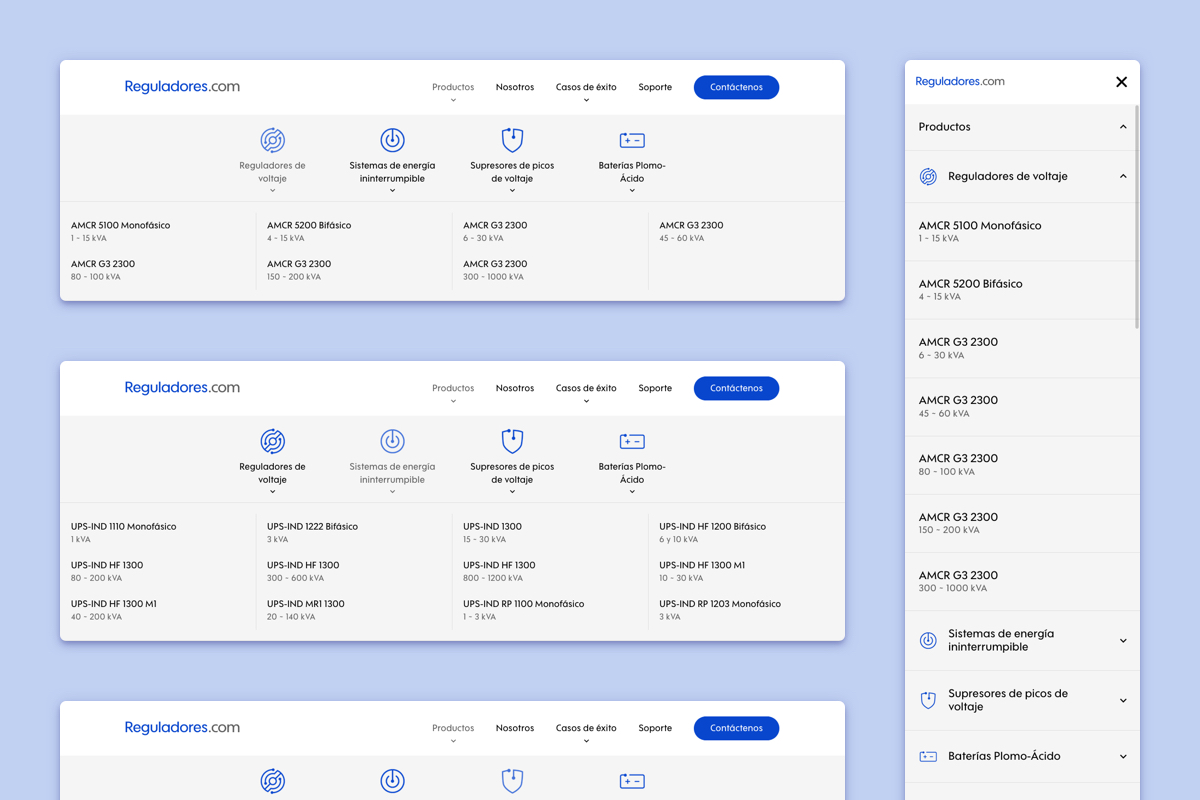1200x800 pixels.
Task: Click Contáctenos button in bottom mockup
Action: 736,728
